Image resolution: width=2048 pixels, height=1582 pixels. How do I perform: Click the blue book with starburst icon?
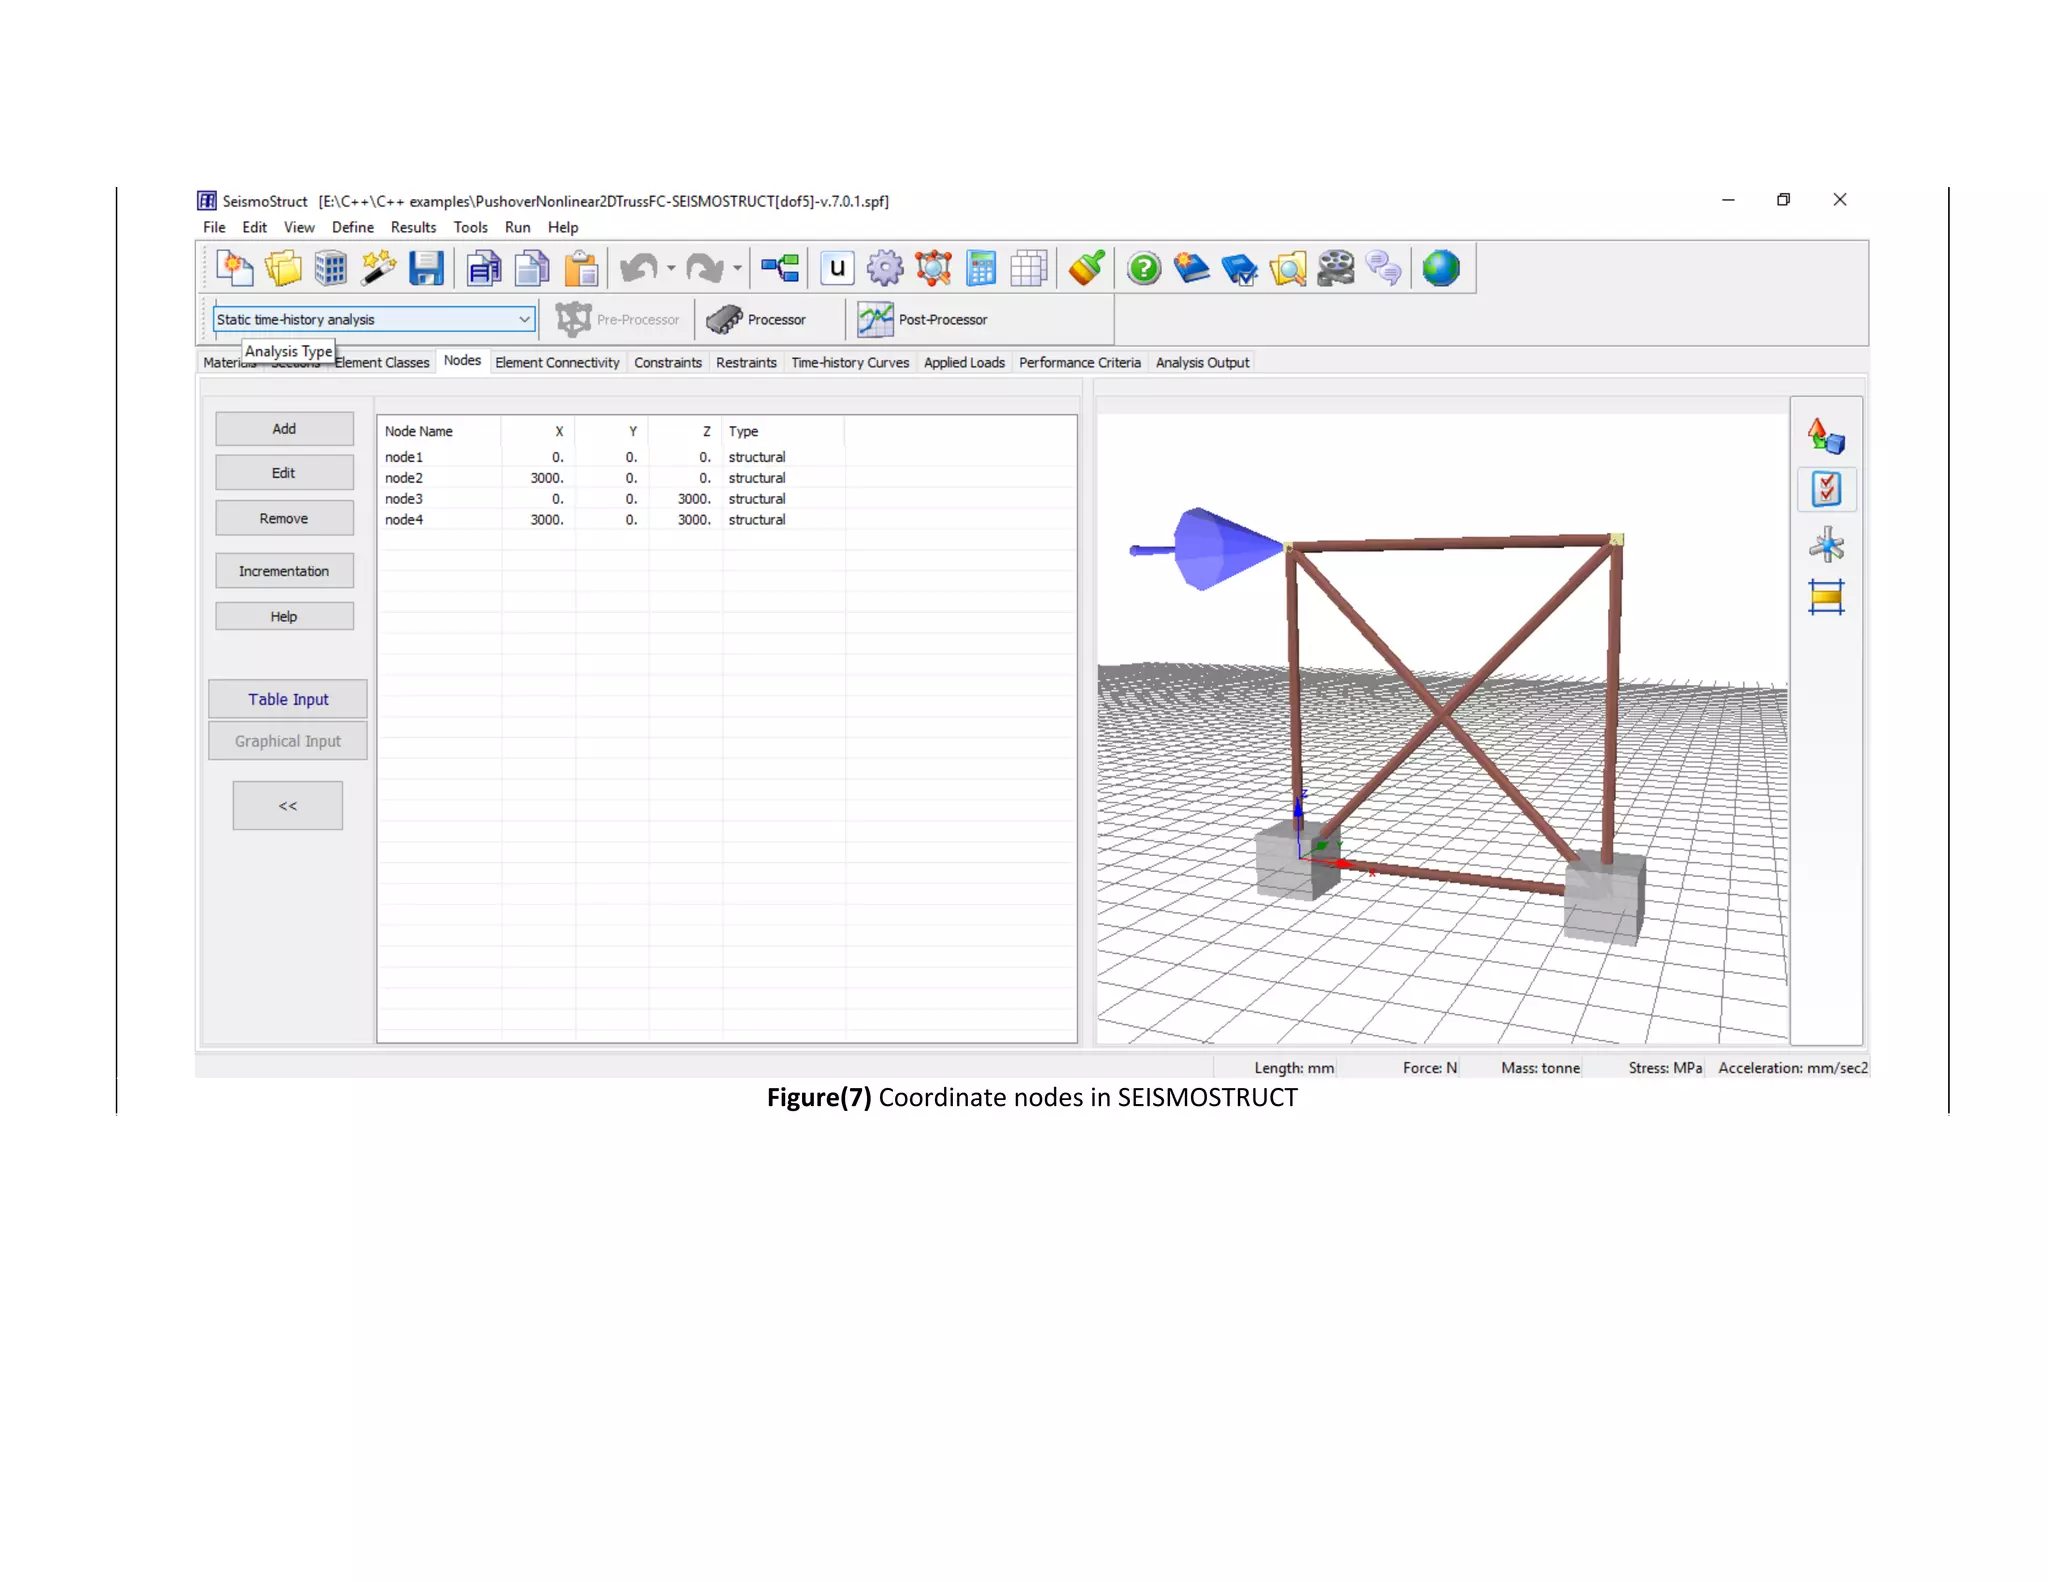click(1191, 268)
